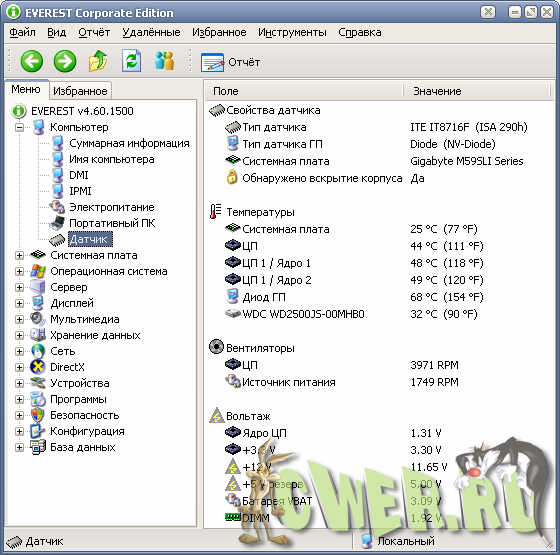Click the EVEREST v4.60.1500 root node

tap(82, 111)
